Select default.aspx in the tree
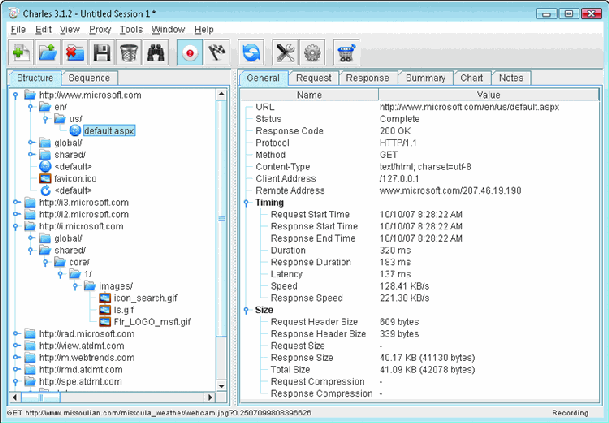The image size is (609, 423). coord(109,131)
